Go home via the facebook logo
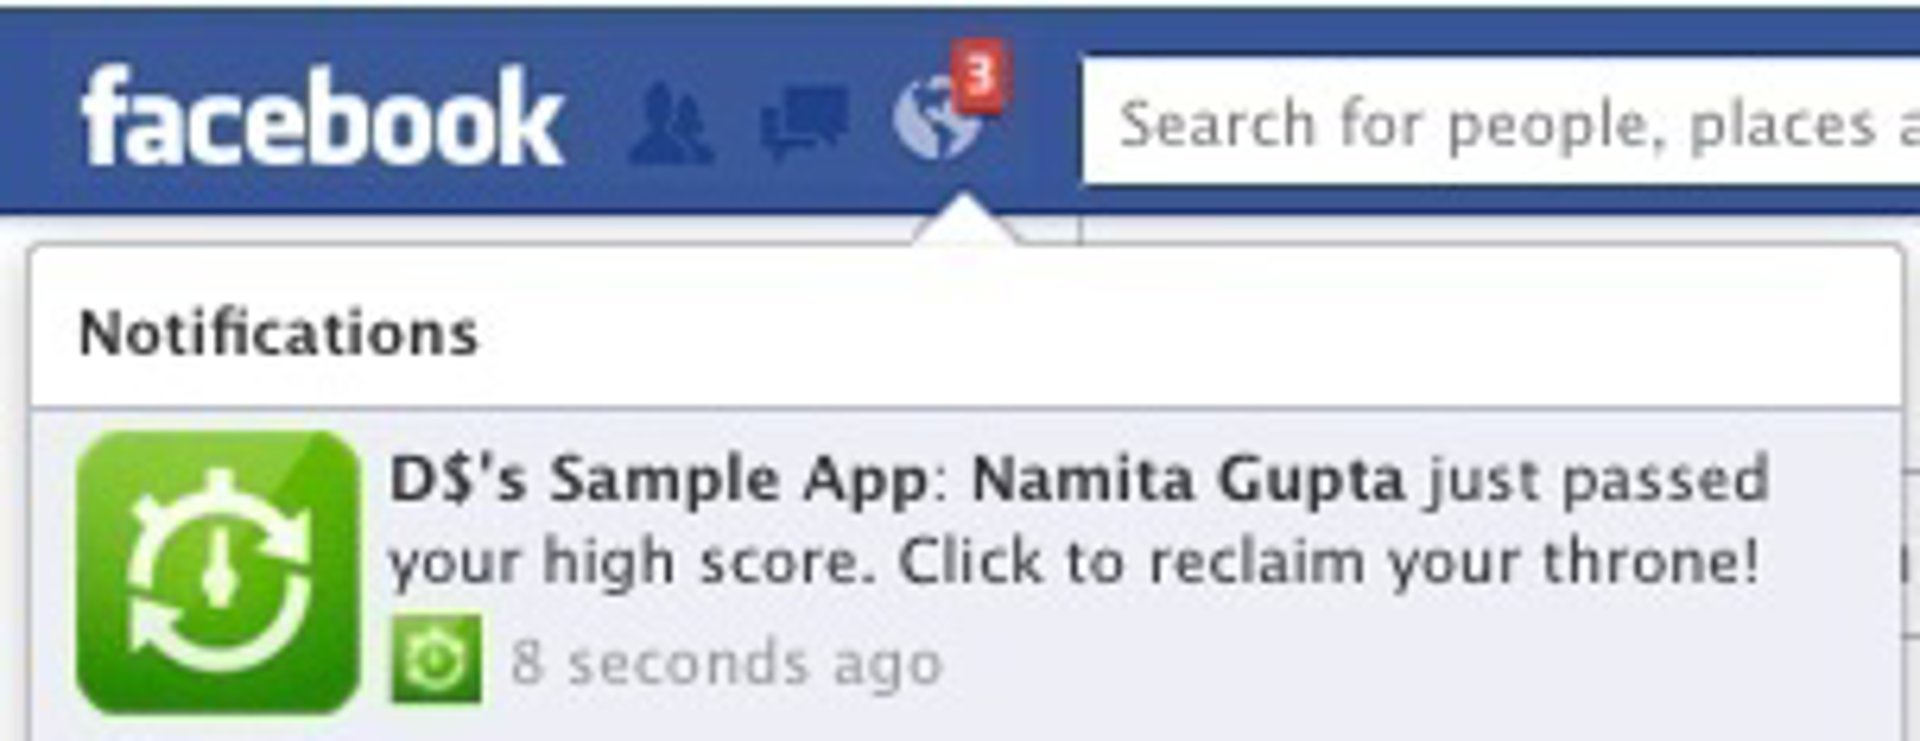Screen dimensions: 1920x741 pos(322,118)
